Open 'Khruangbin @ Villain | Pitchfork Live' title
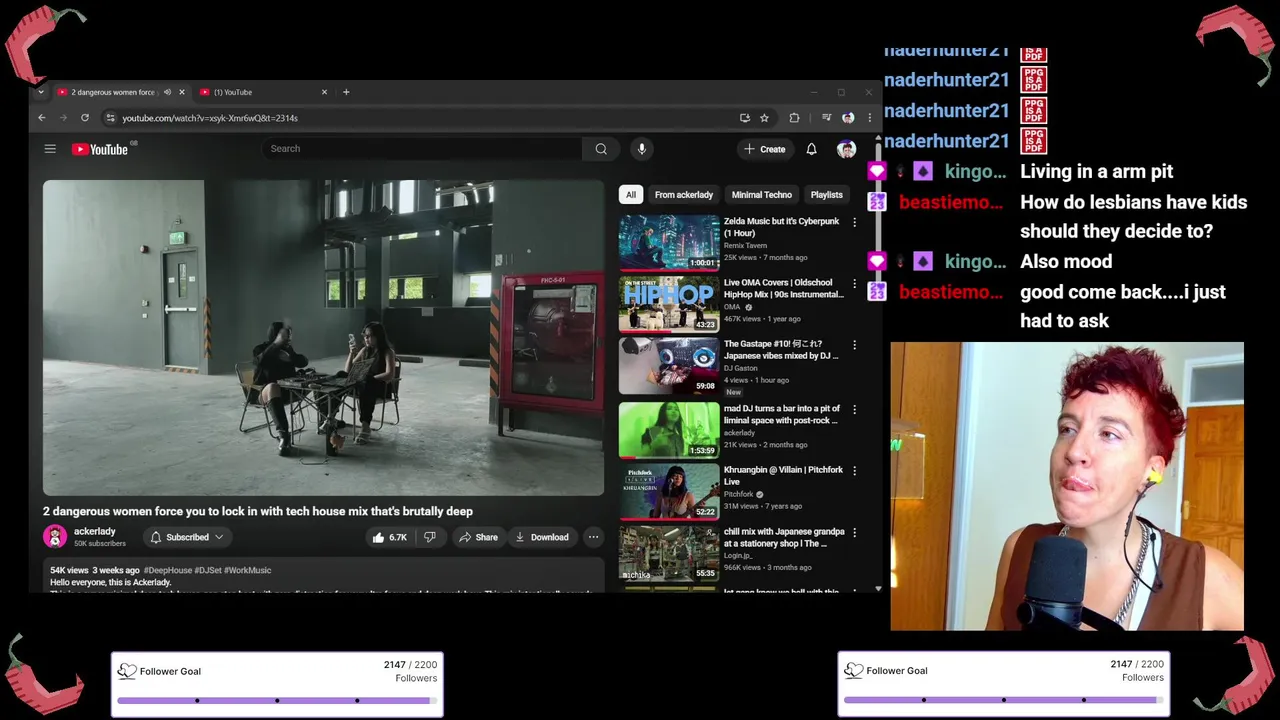 click(x=783, y=476)
